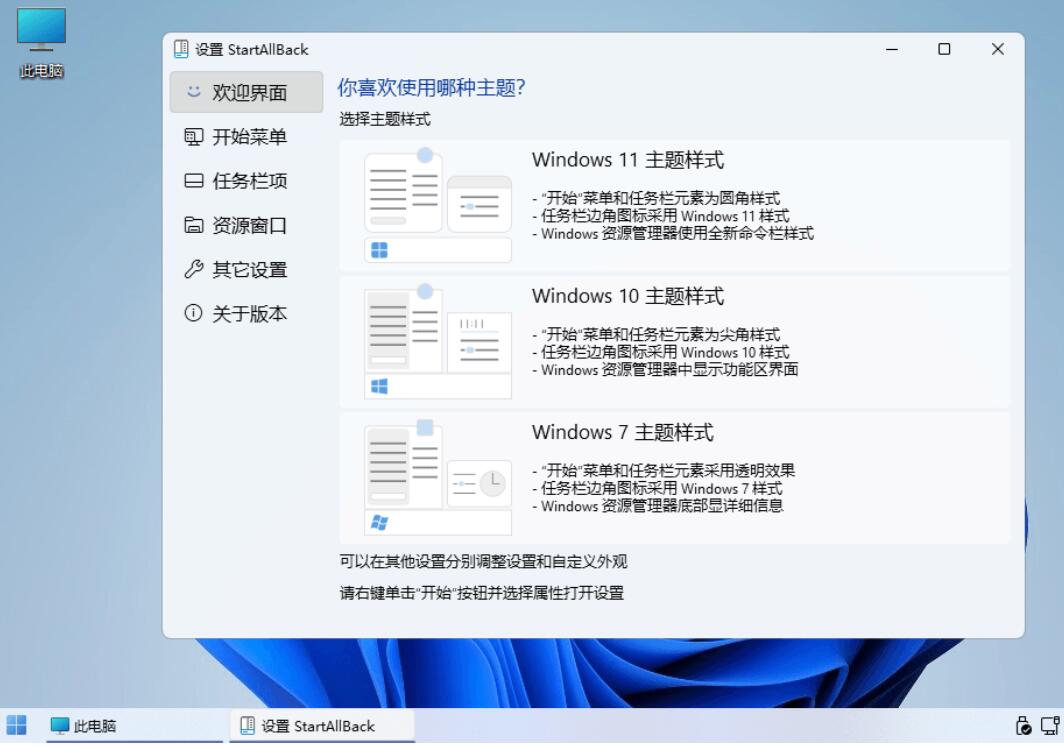Image resolution: width=1064 pixels, height=746 pixels.
Task: Click the smiley icon beside 欢迎界面
Action: [193, 91]
